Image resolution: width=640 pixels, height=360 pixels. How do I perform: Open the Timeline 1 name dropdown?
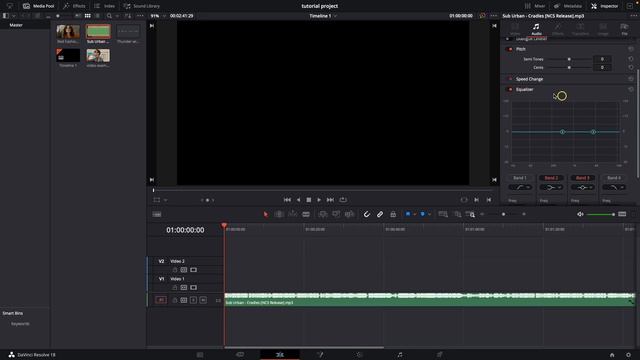(323, 16)
